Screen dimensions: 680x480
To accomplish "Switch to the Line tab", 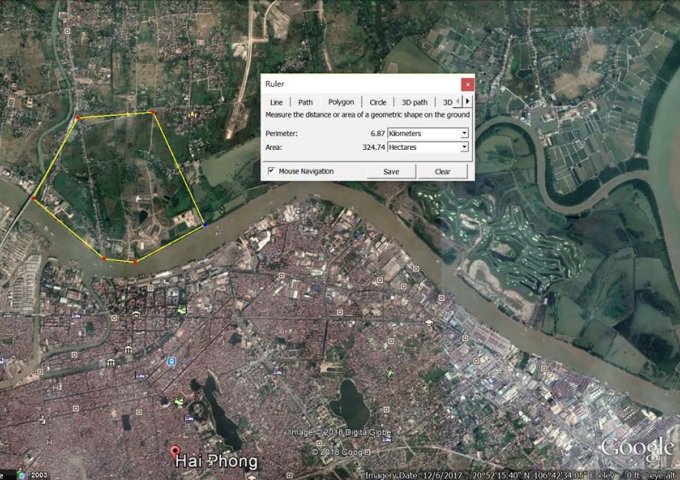I will point(277,102).
